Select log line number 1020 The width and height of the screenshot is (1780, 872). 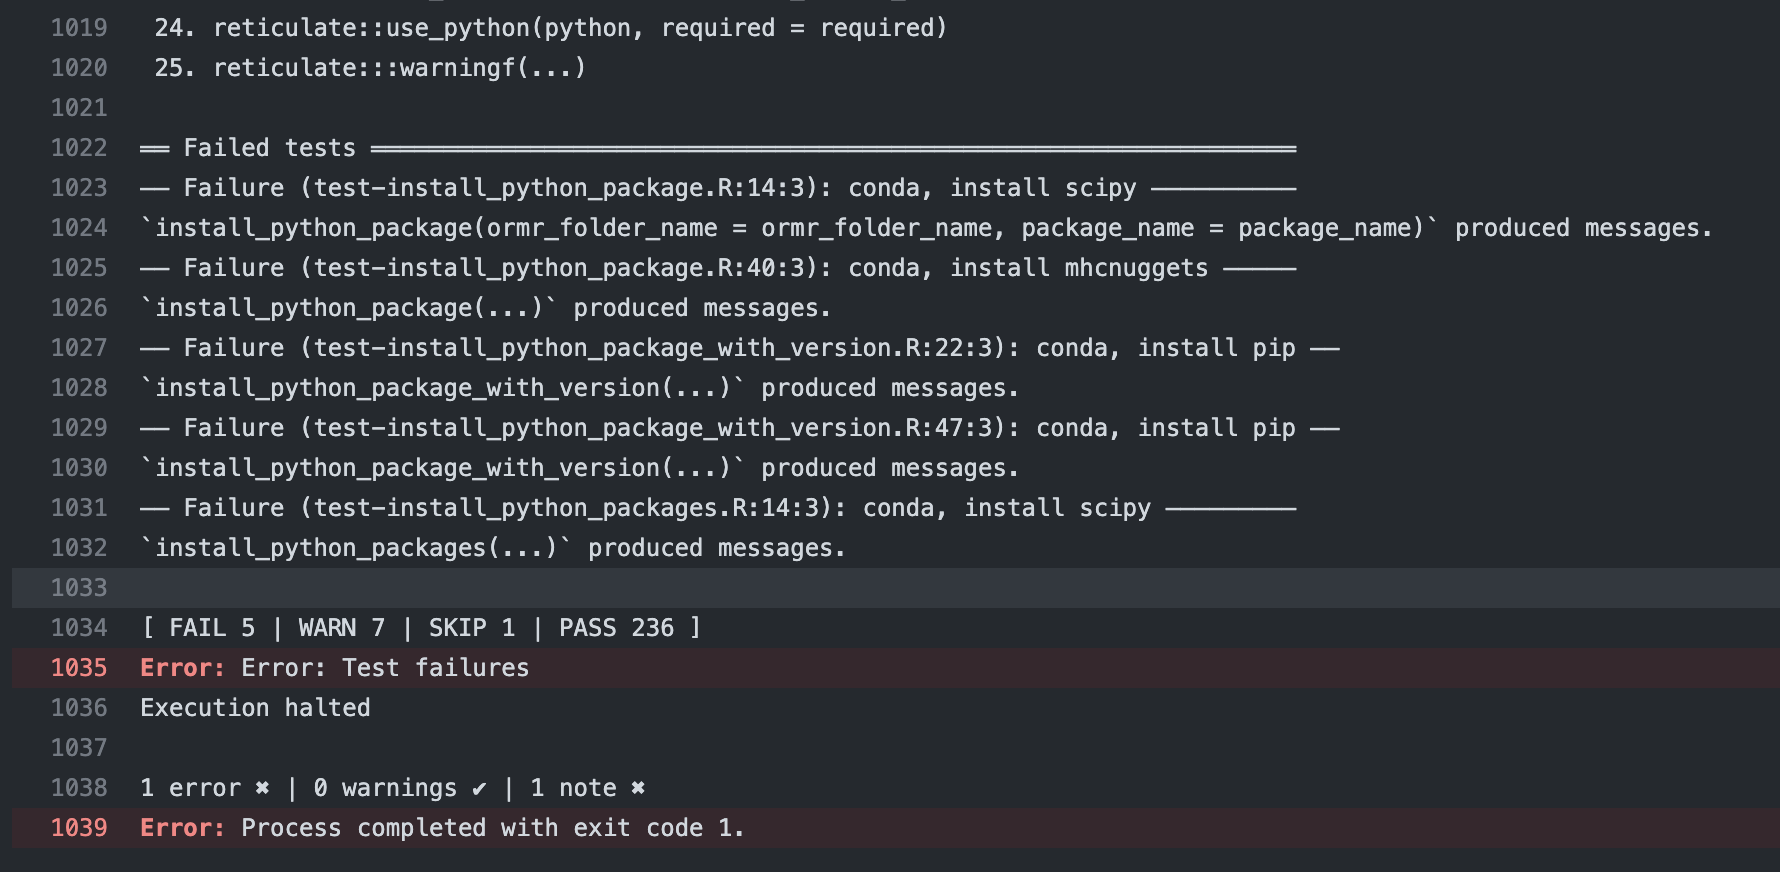click(79, 68)
